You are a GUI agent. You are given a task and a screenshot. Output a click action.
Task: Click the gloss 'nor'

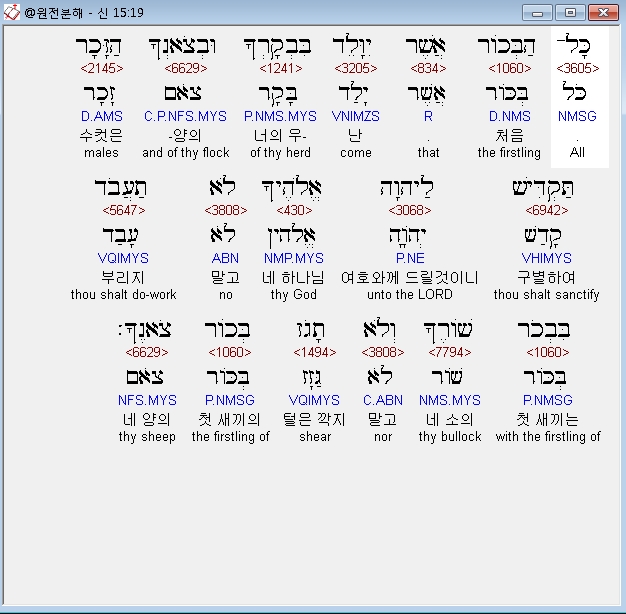pyautogui.click(x=383, y=437)
